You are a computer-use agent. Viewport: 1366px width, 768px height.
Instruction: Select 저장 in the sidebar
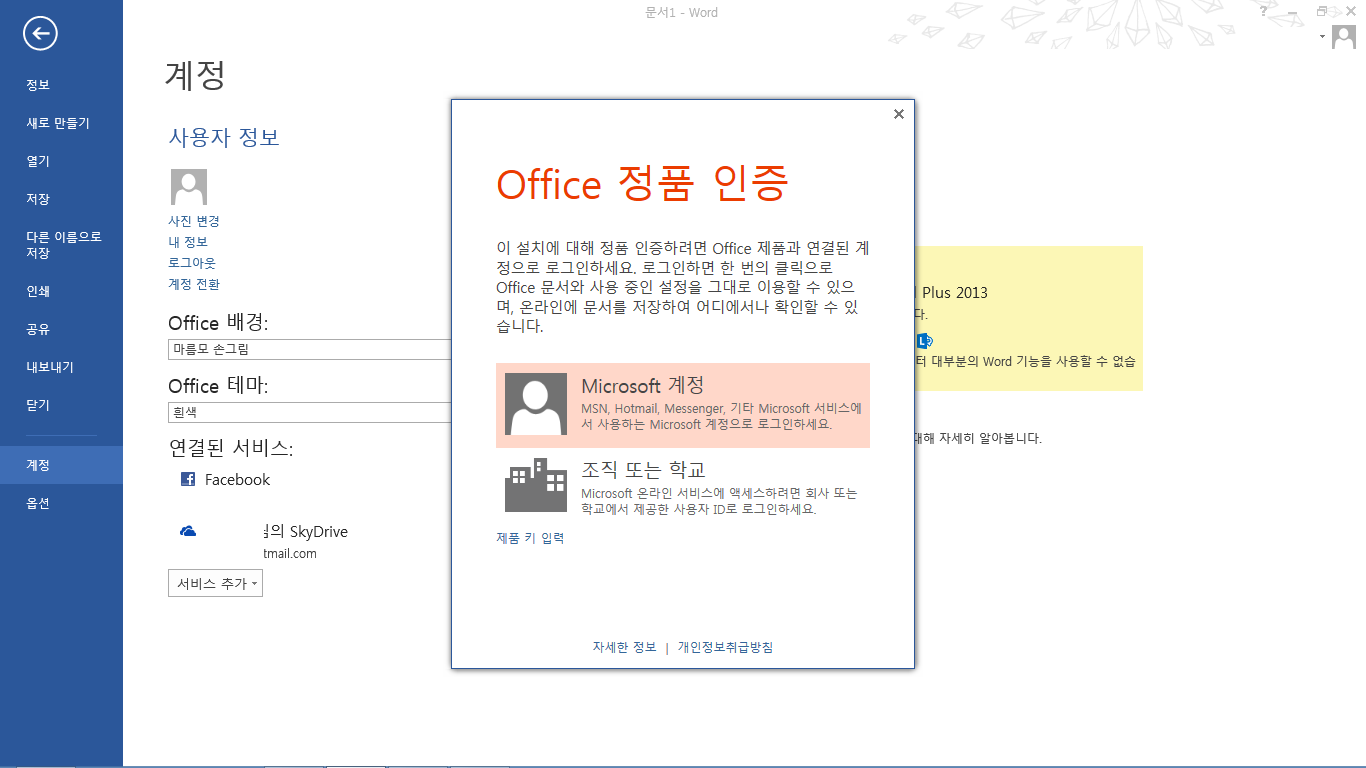click(61, 199)
